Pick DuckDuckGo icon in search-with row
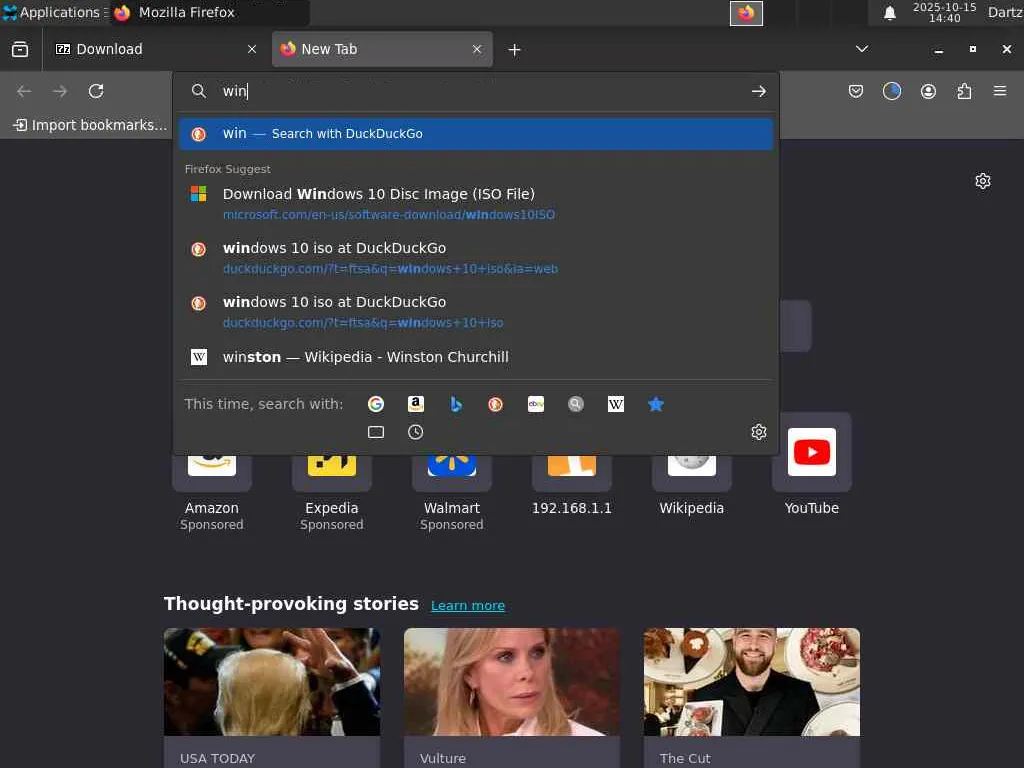The height and width of the screenshot is (768, 1024). [496, 404]
